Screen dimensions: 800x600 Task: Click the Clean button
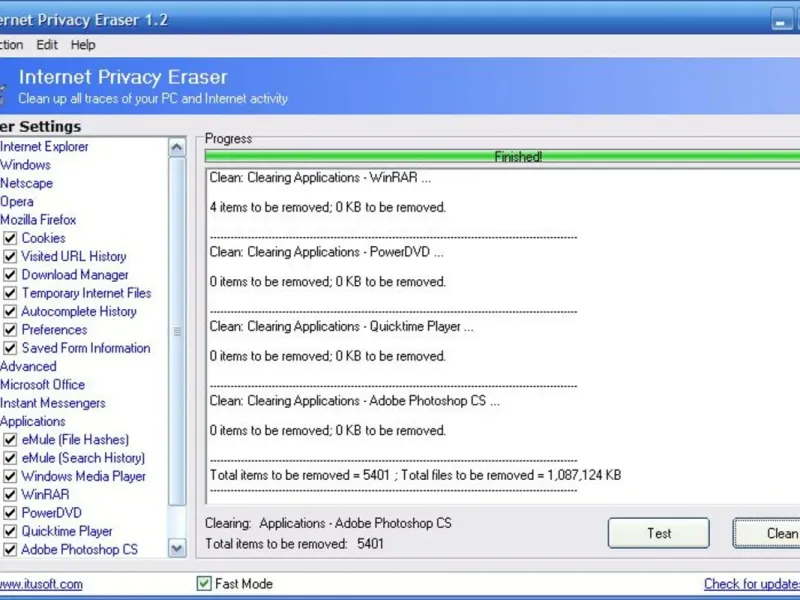pyautogui.click(x=767, y=533)
